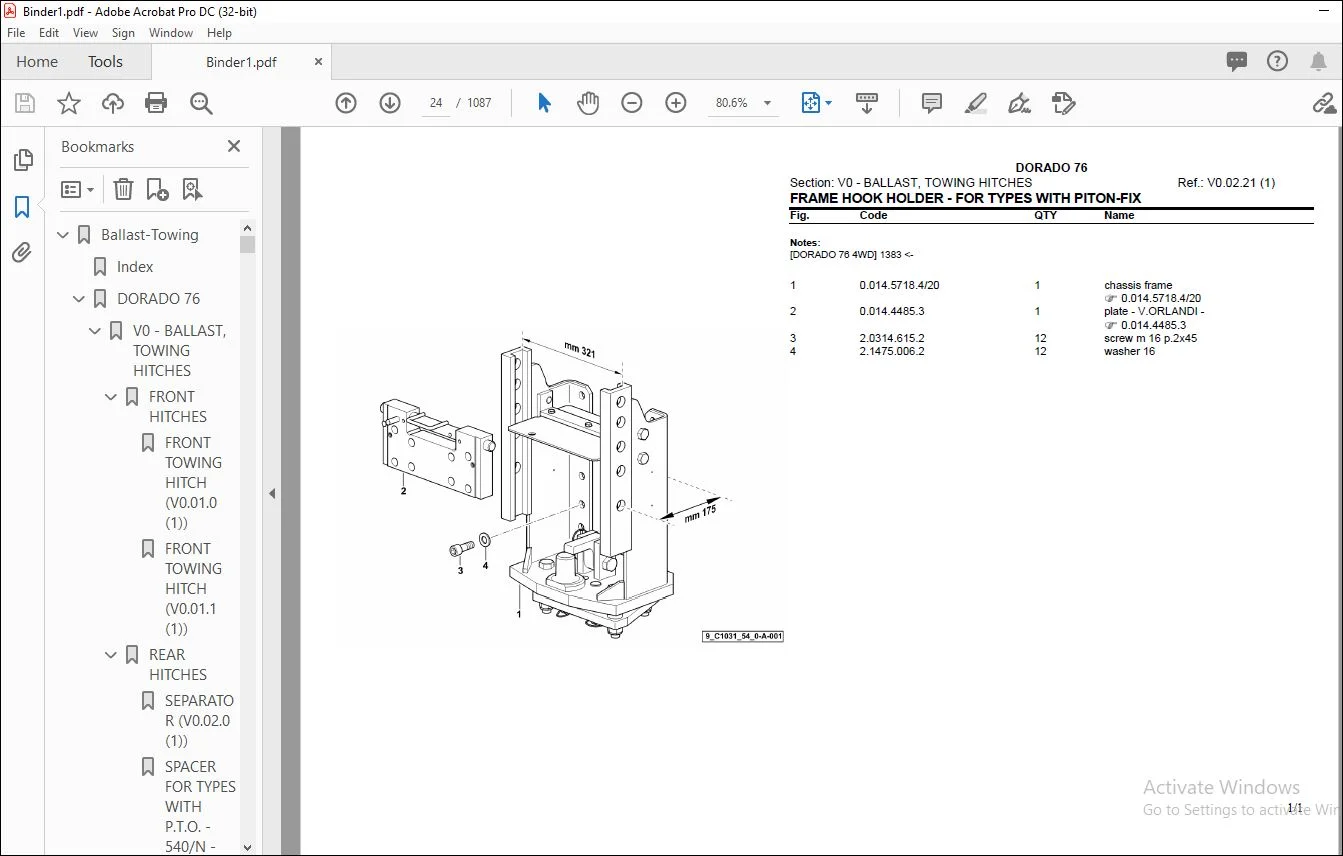Print the document using the printer icon

pyautogui.click(x=156, y=103)
